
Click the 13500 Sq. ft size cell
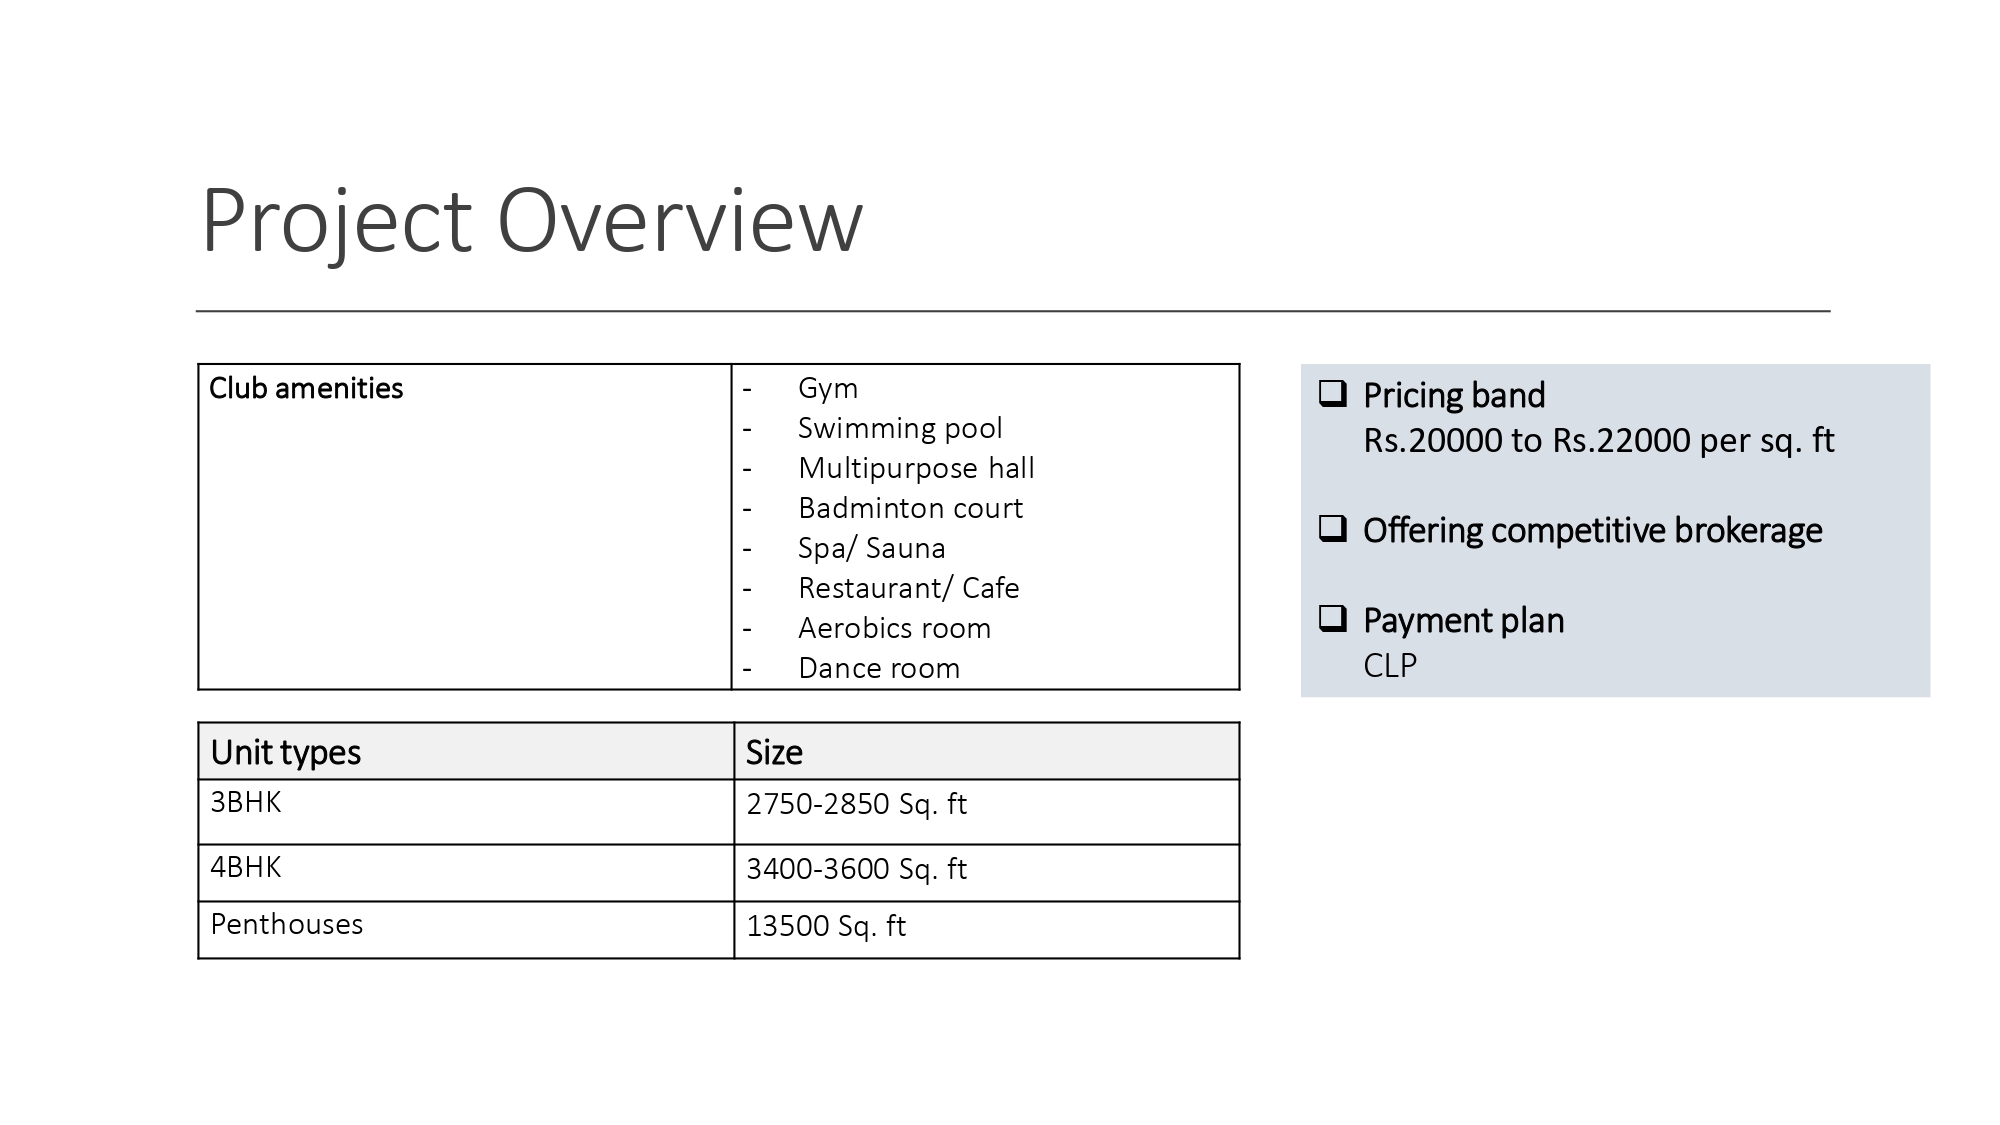826,926
